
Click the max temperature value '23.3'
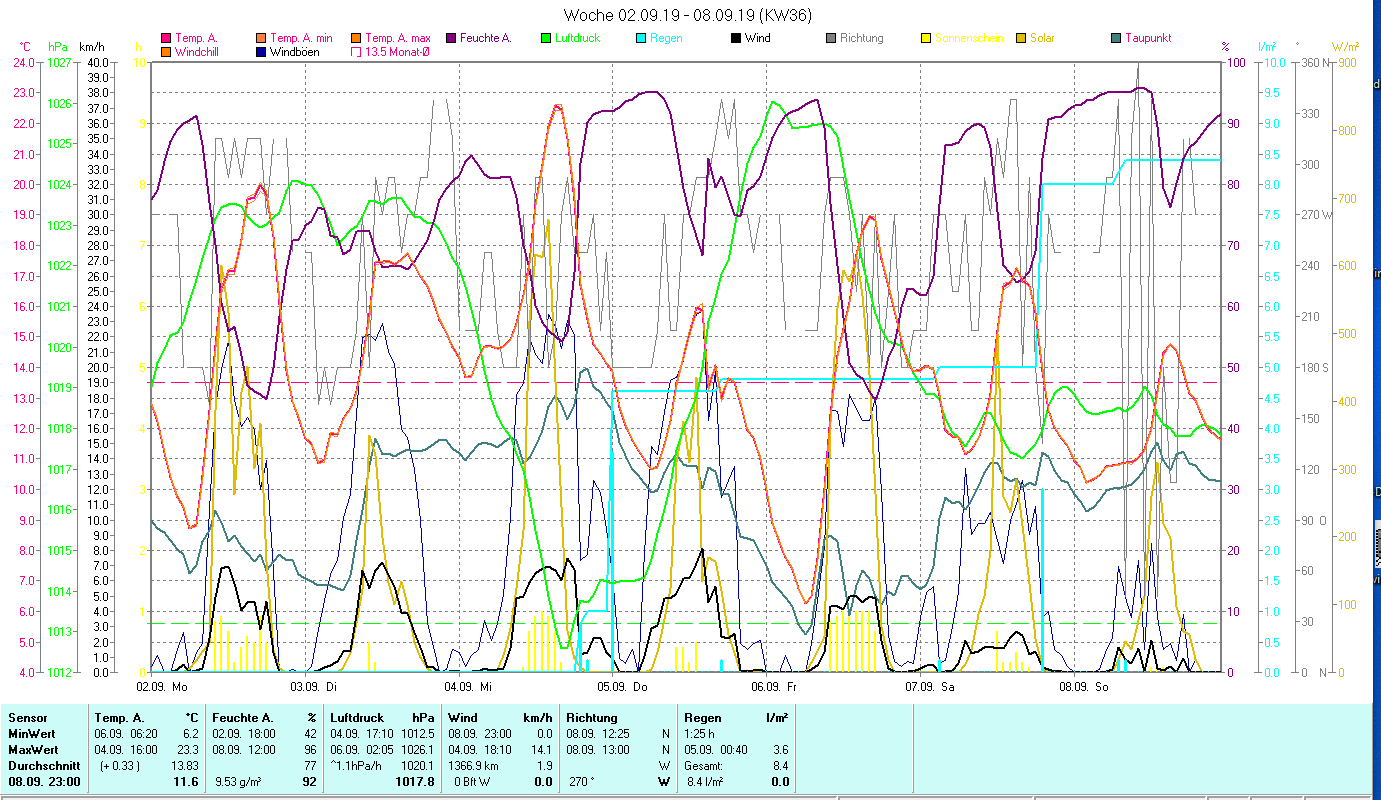tap(187, 750)
